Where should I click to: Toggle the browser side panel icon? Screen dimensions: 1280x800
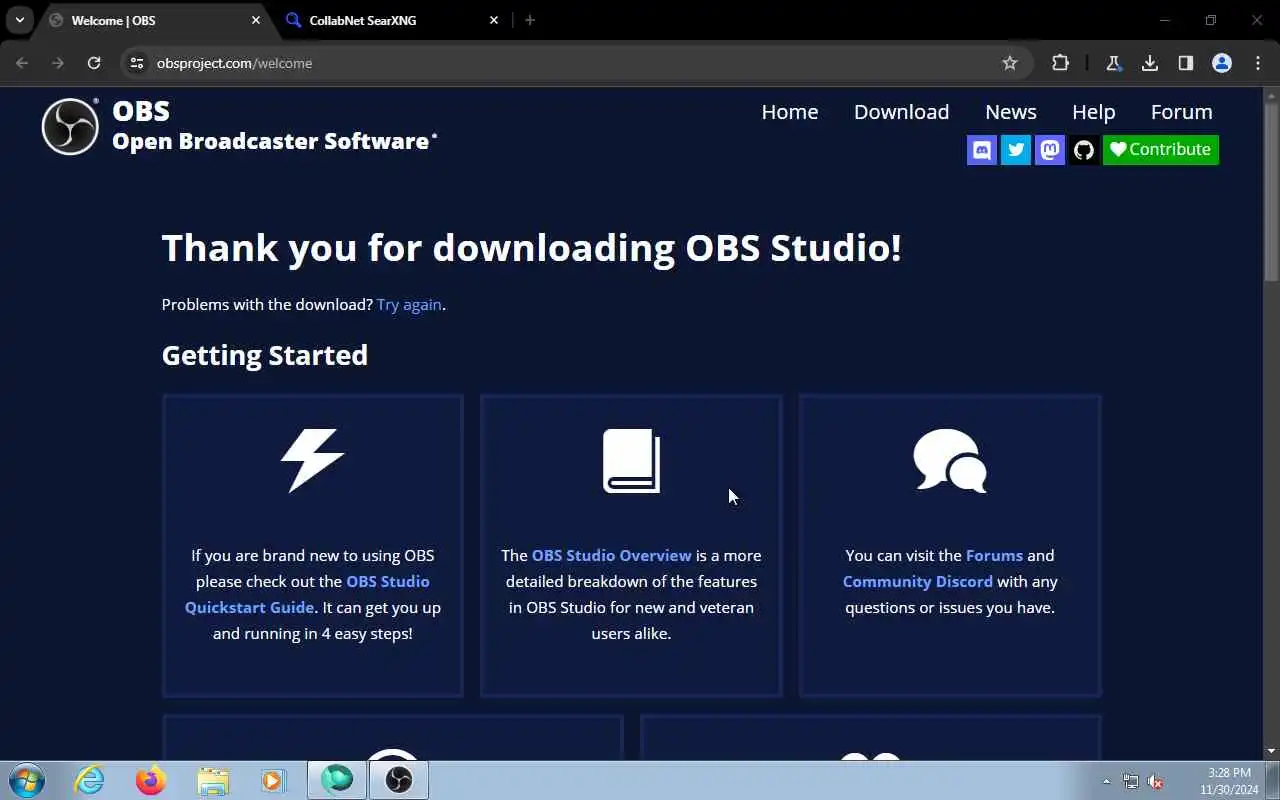point(1186,63)
